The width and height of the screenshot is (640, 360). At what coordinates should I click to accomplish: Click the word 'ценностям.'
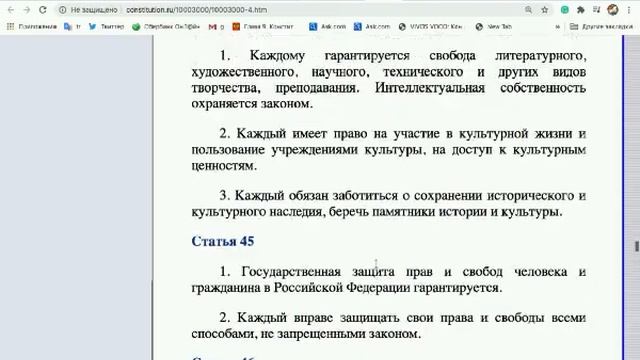pyautogui.click(x=224, y=166)
